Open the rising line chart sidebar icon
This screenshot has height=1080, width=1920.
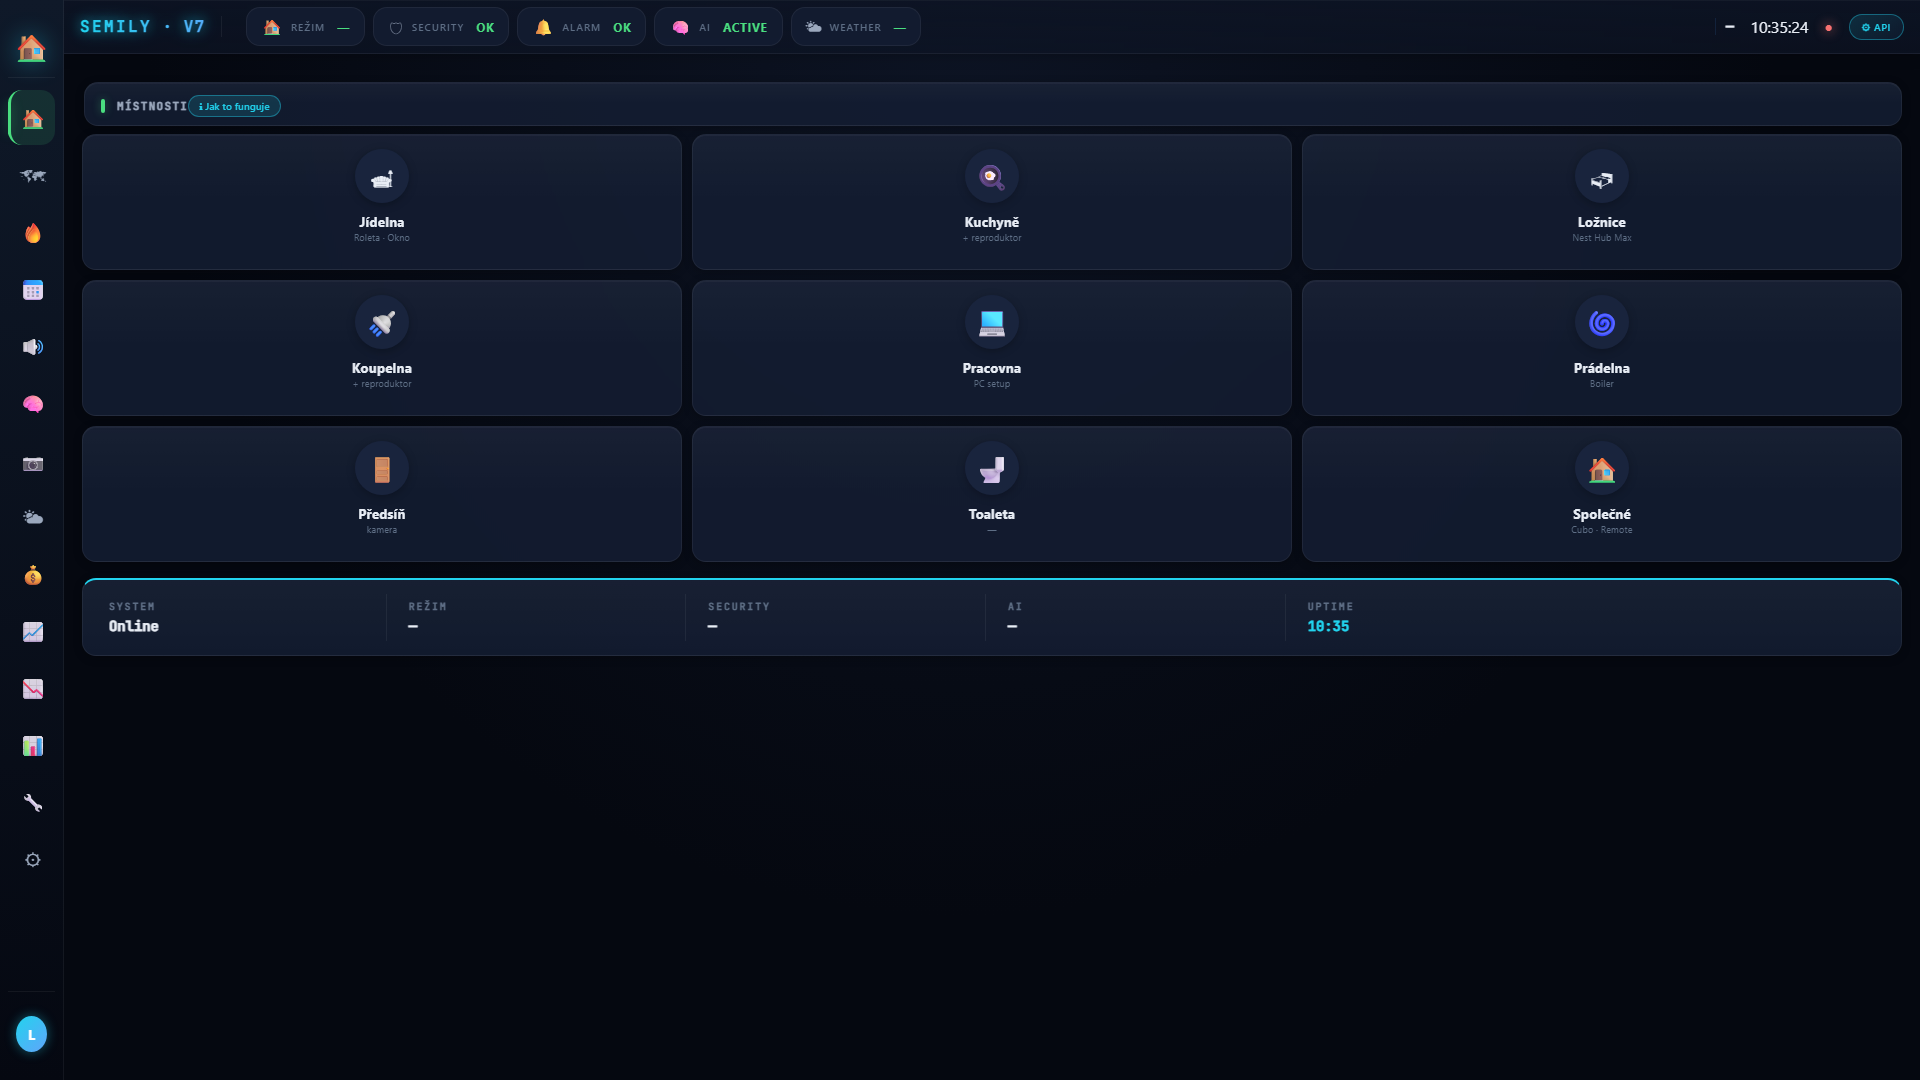32,632
